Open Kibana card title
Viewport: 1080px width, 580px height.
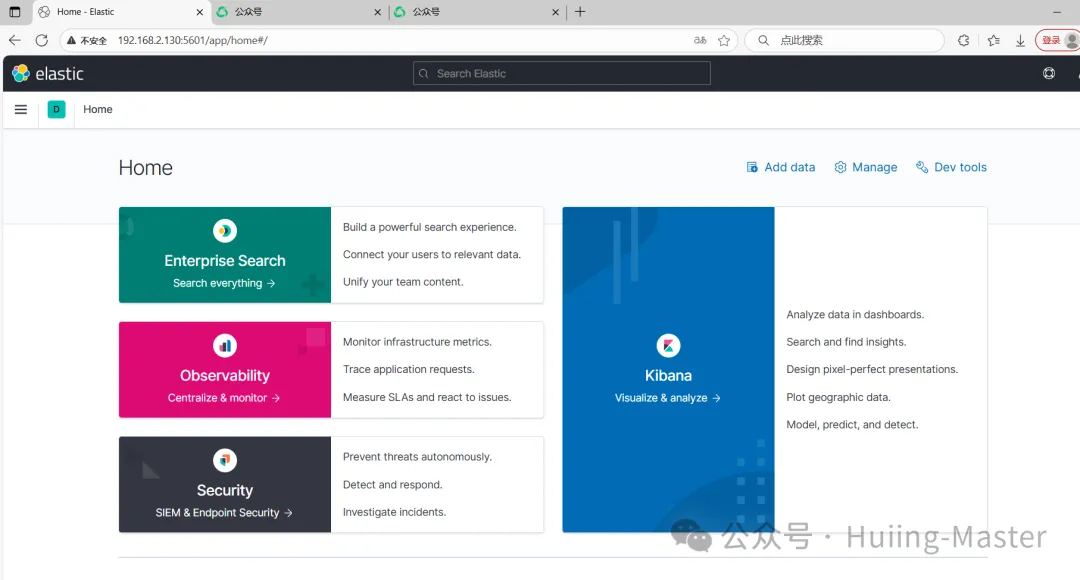(668, 376)
